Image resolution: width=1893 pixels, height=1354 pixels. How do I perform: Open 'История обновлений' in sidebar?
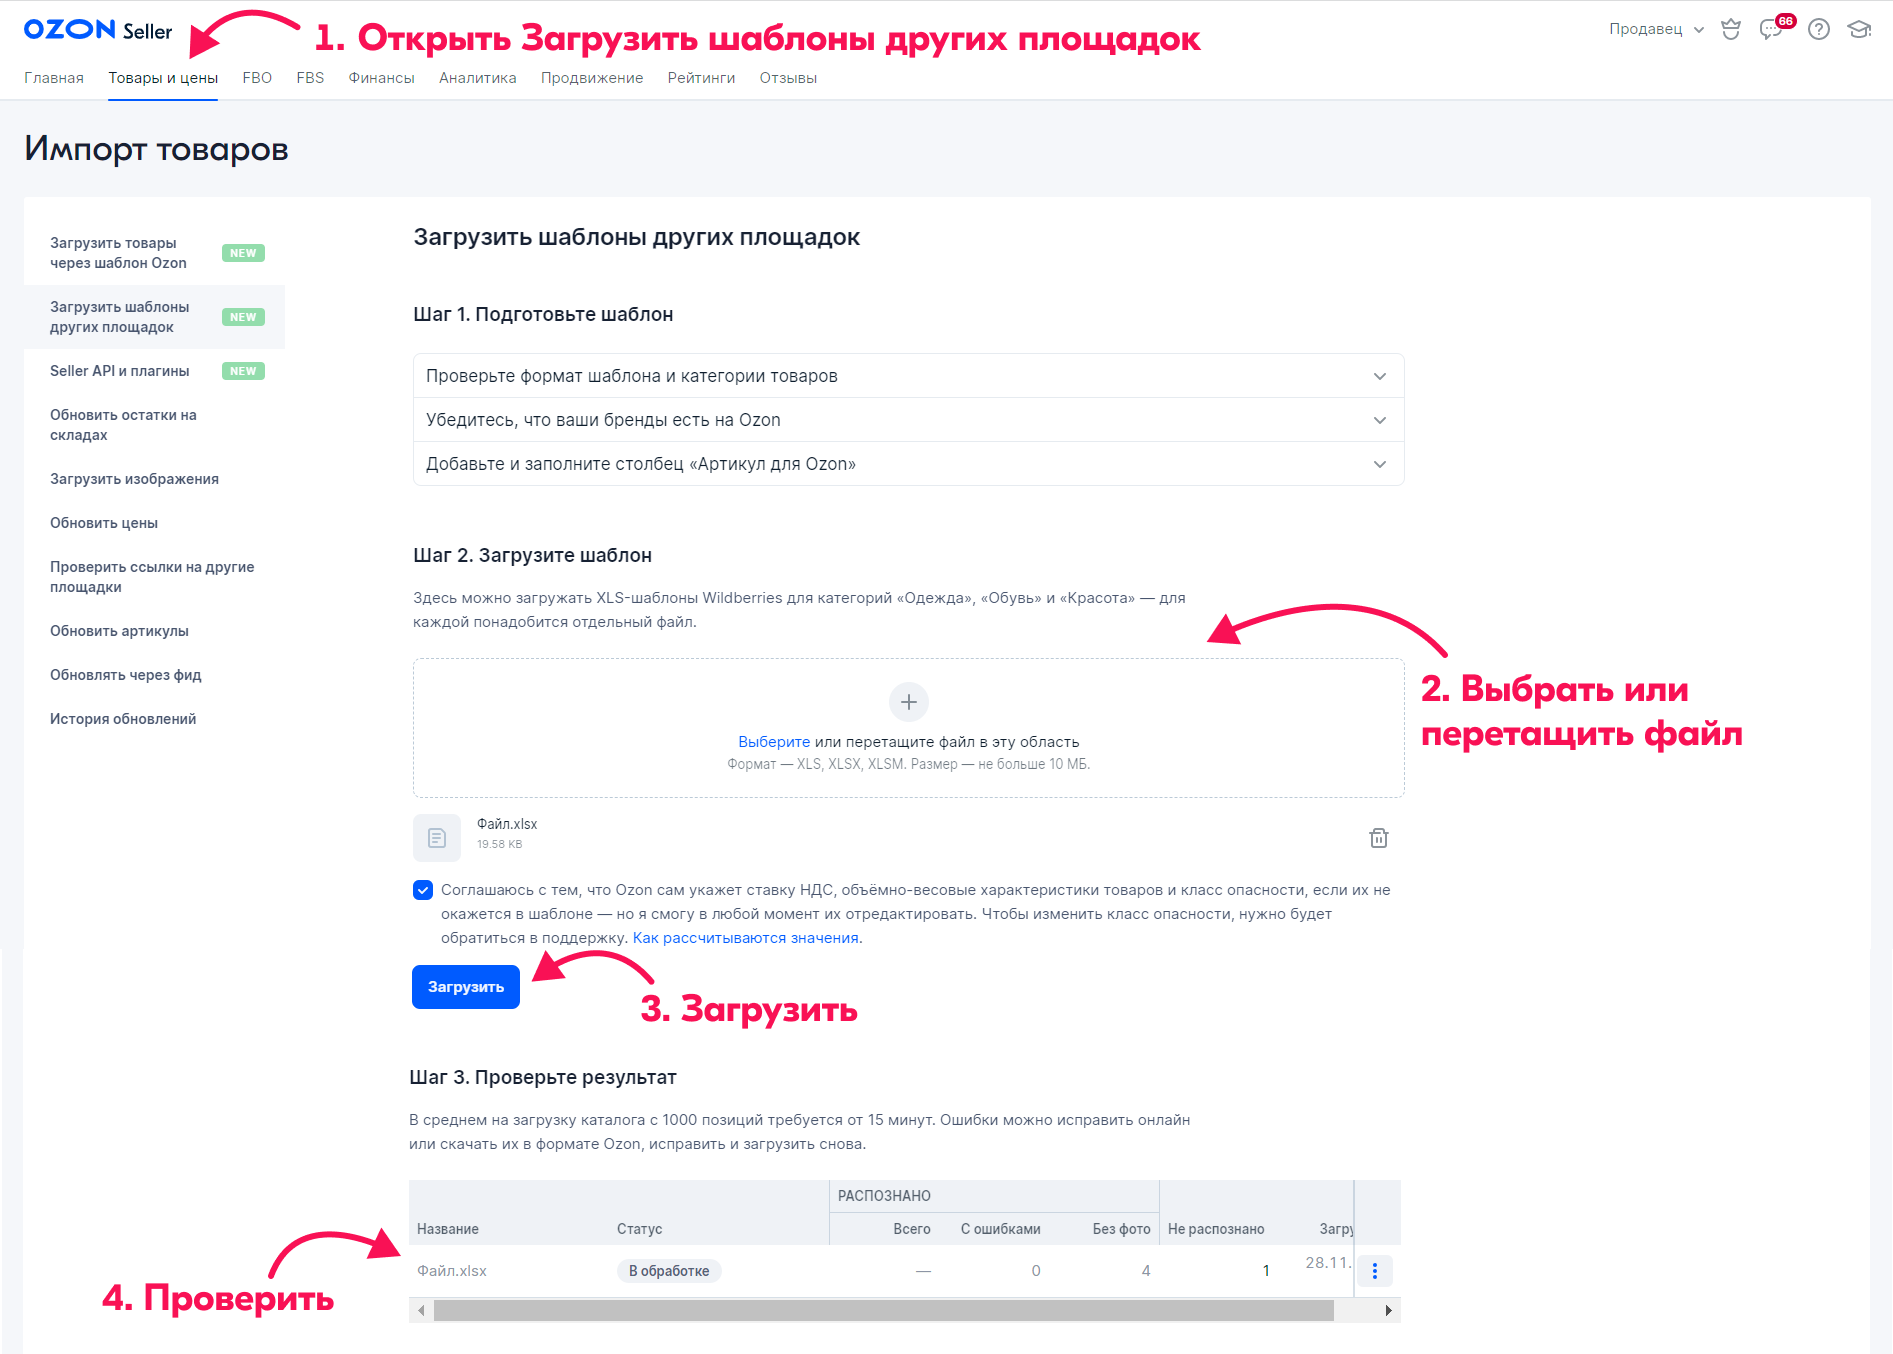pyautogui.click(x=155, y=719)
